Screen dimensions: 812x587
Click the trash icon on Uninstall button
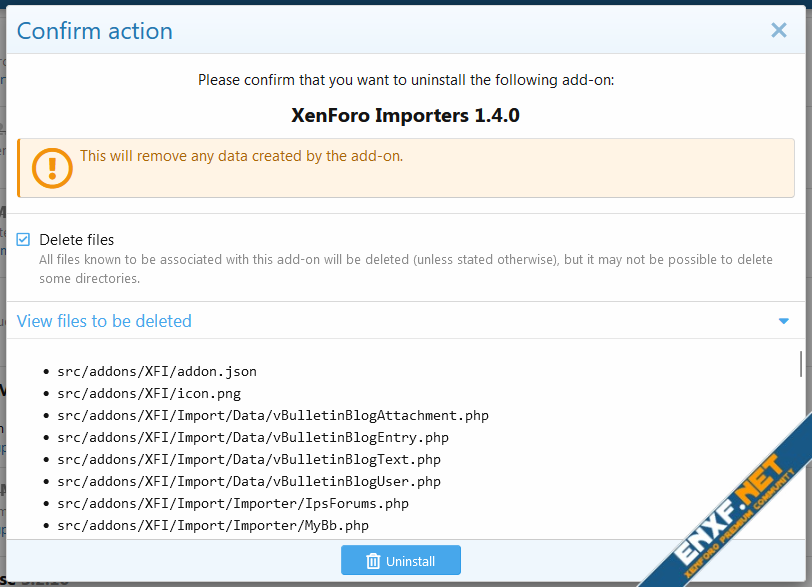[x=373, y=561]
